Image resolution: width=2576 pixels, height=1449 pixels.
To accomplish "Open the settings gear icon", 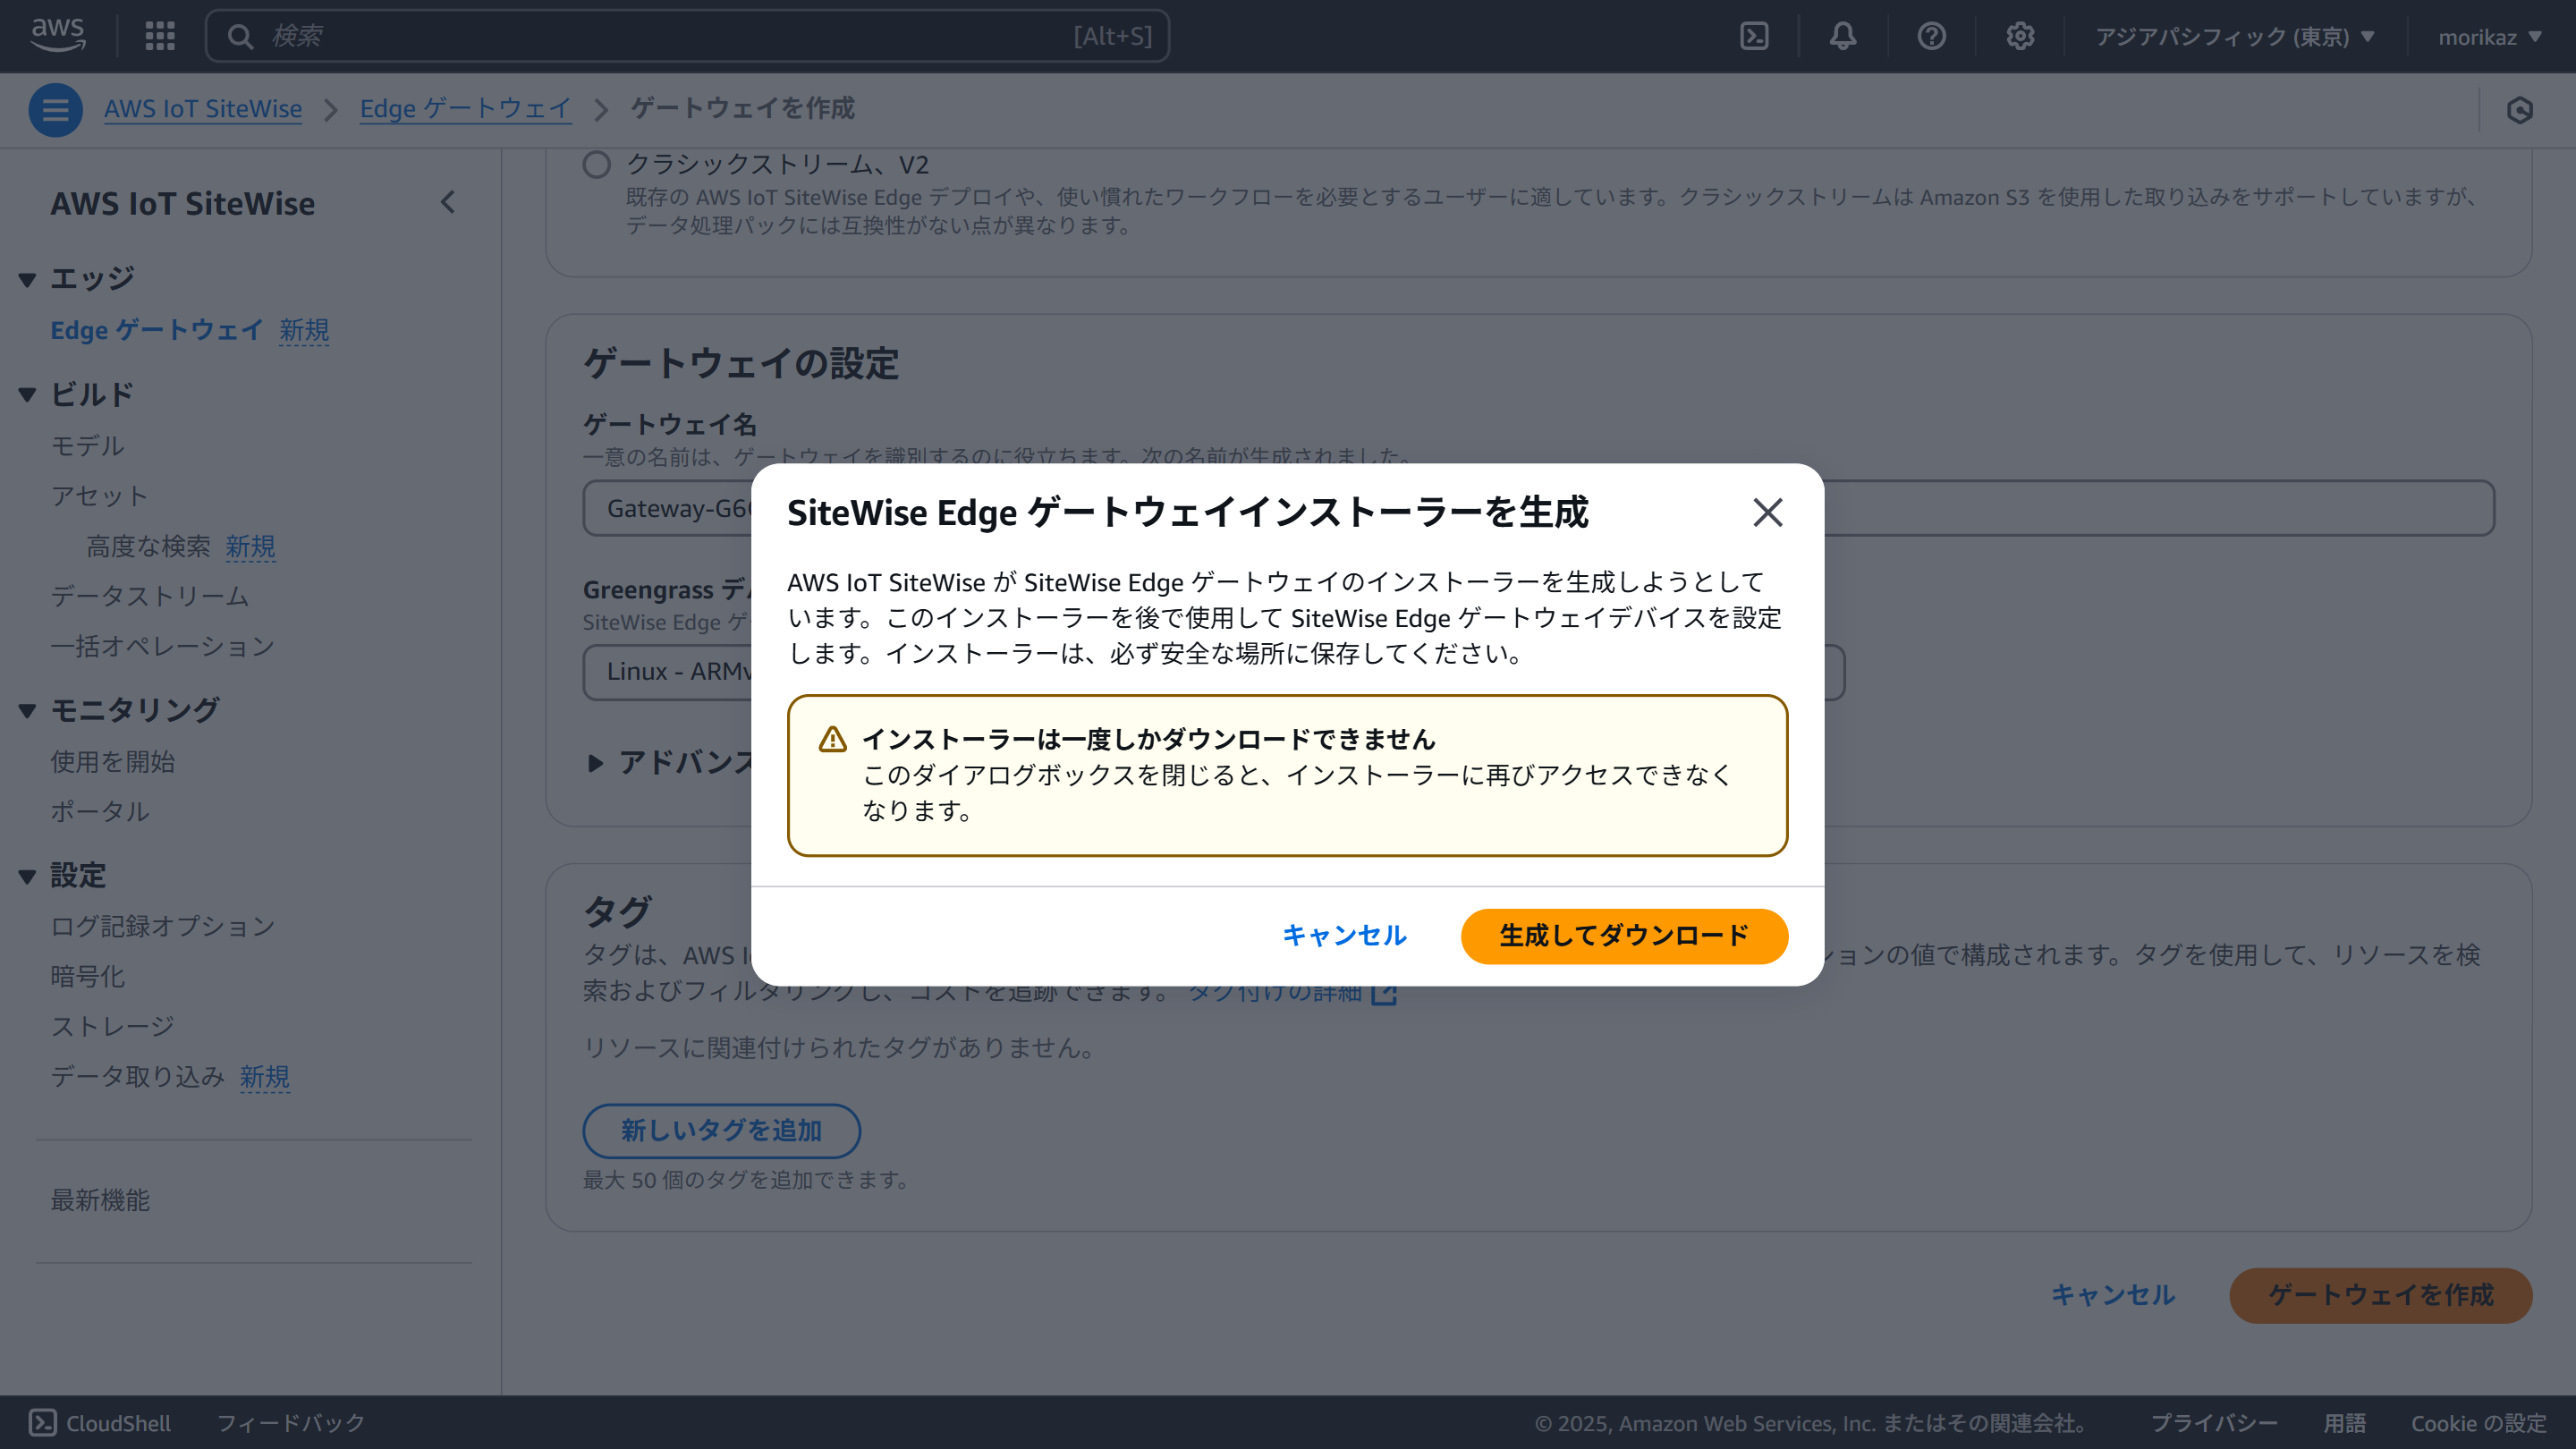I will (x=2020, y=36).
